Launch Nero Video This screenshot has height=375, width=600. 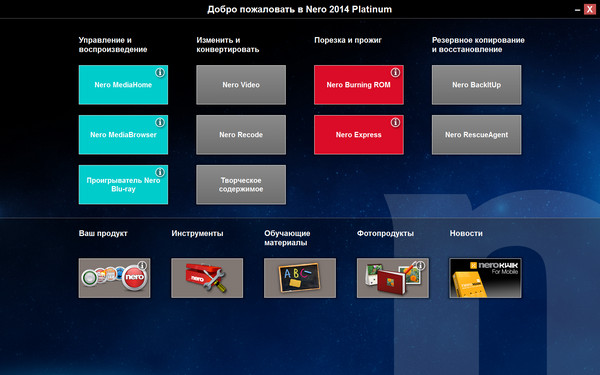tap(241, 85)
